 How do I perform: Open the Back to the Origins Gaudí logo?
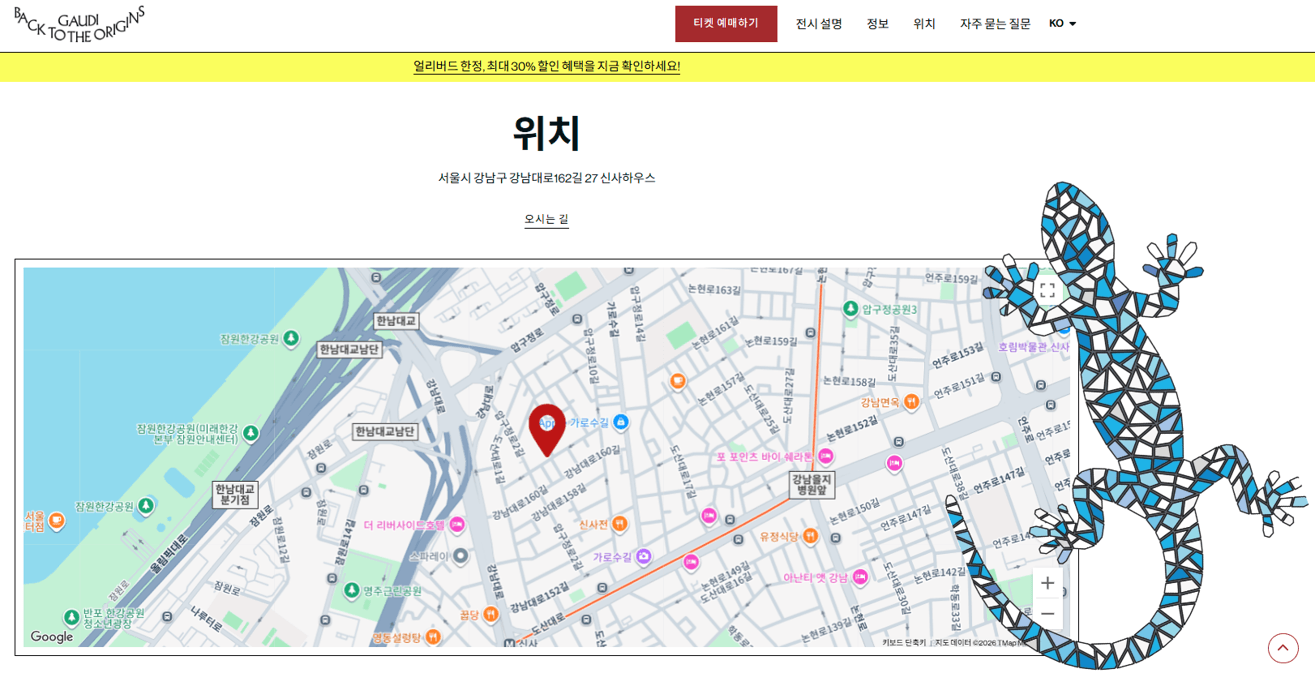click(80, 24)
